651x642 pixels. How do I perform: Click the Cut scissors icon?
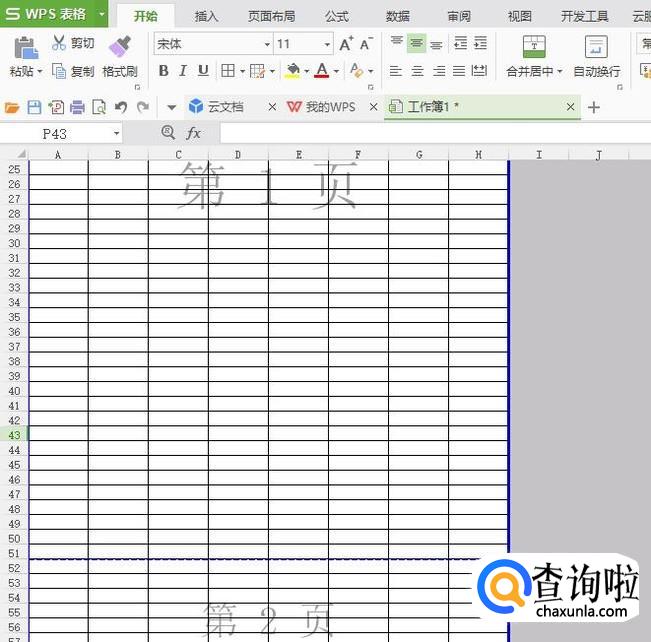tap(59, 43)
